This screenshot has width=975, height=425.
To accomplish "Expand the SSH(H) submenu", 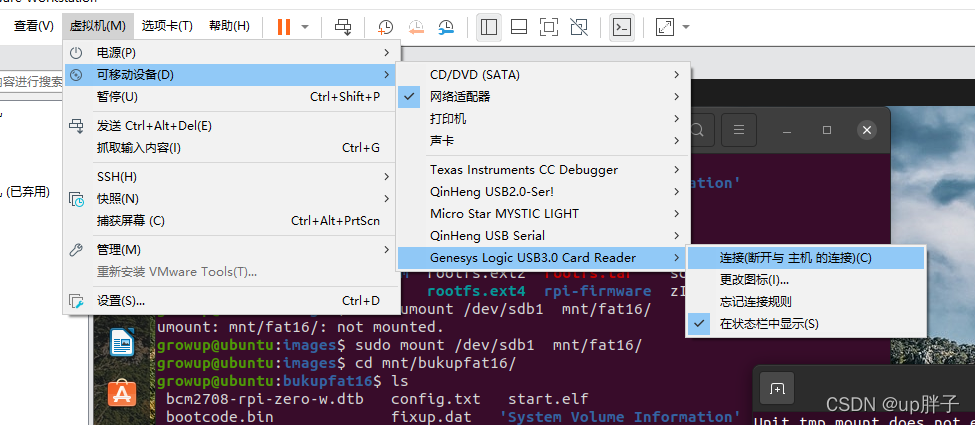I will [231, 177].
